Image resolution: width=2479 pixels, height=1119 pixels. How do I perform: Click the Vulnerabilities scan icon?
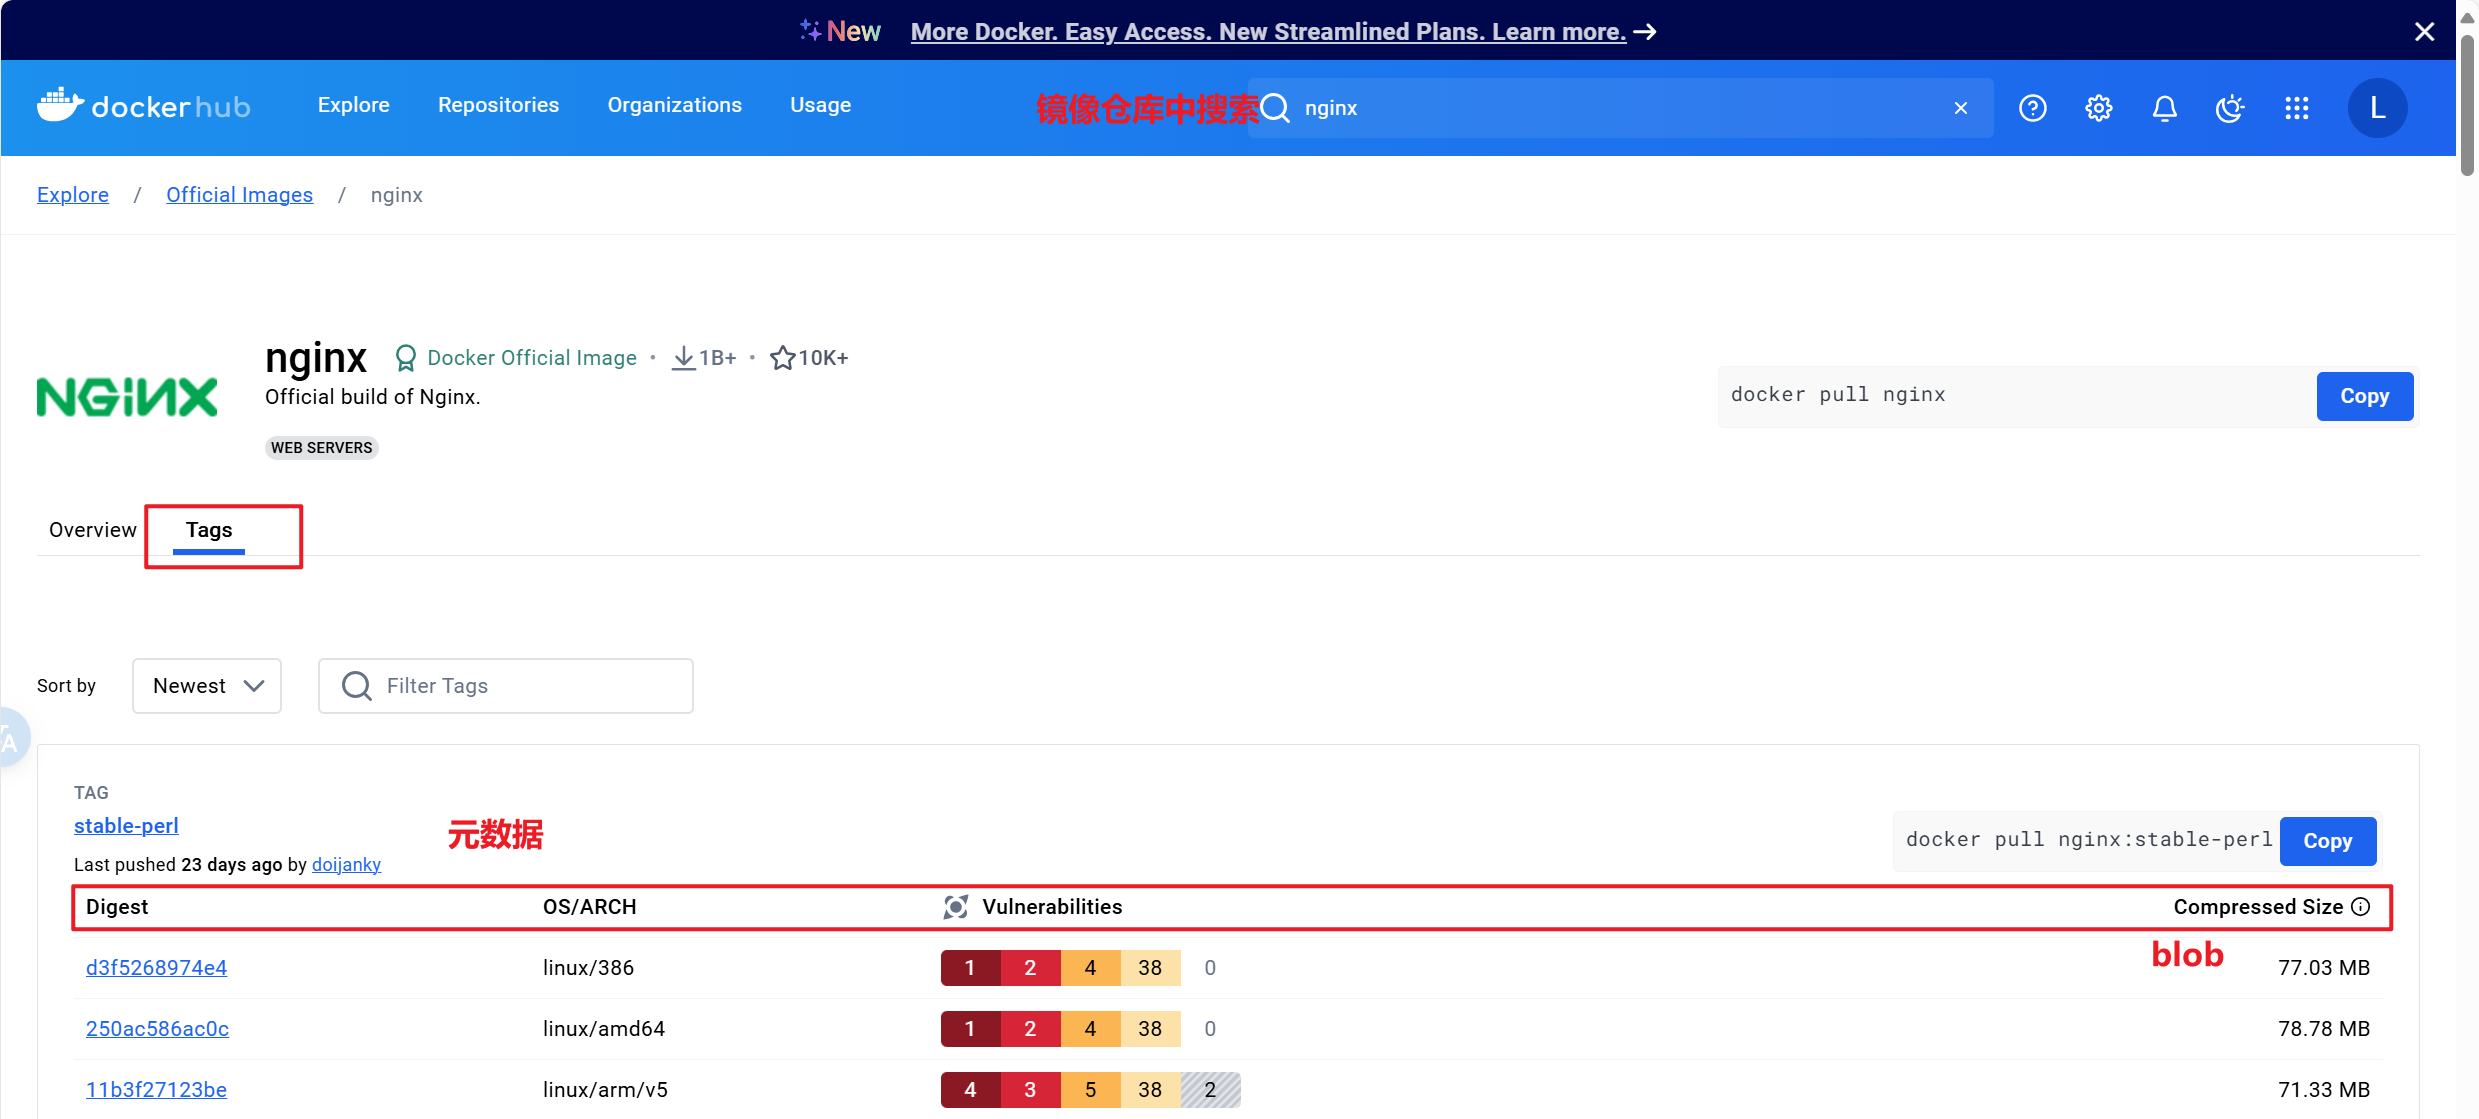(956, 907)
